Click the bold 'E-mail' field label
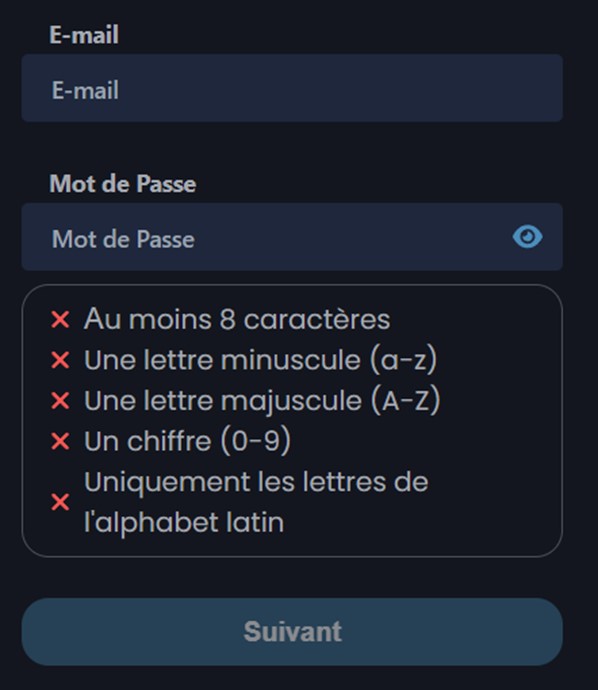Screen dimensions: 598x690 coord(84,35)
